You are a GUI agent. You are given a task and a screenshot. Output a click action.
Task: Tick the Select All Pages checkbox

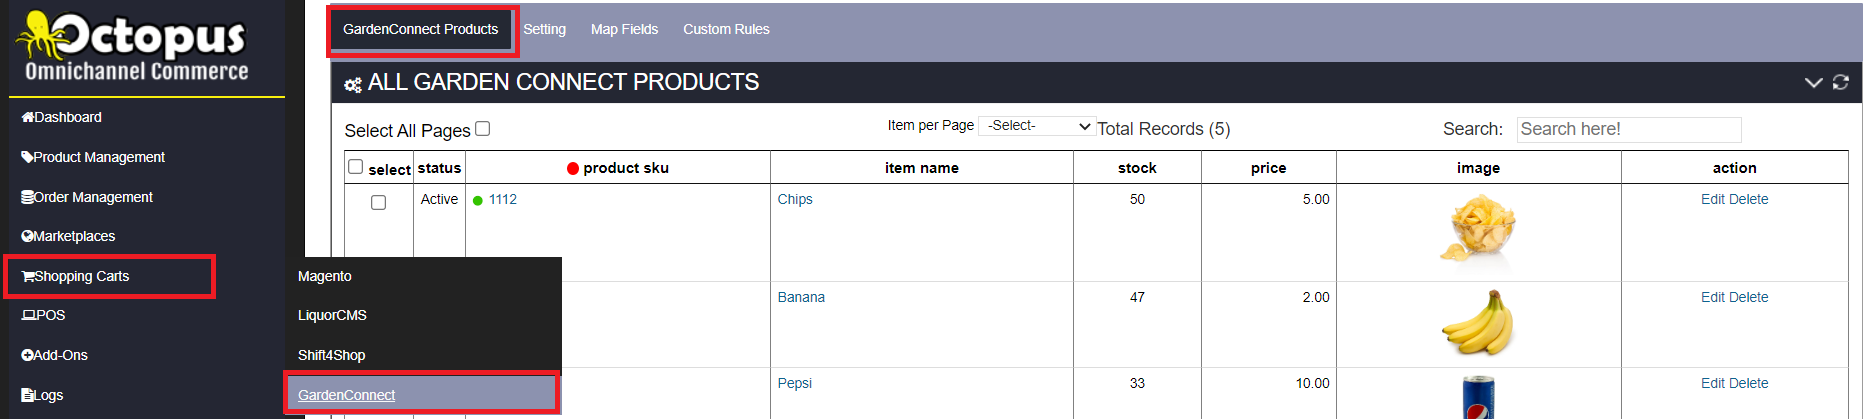point(483,128)
